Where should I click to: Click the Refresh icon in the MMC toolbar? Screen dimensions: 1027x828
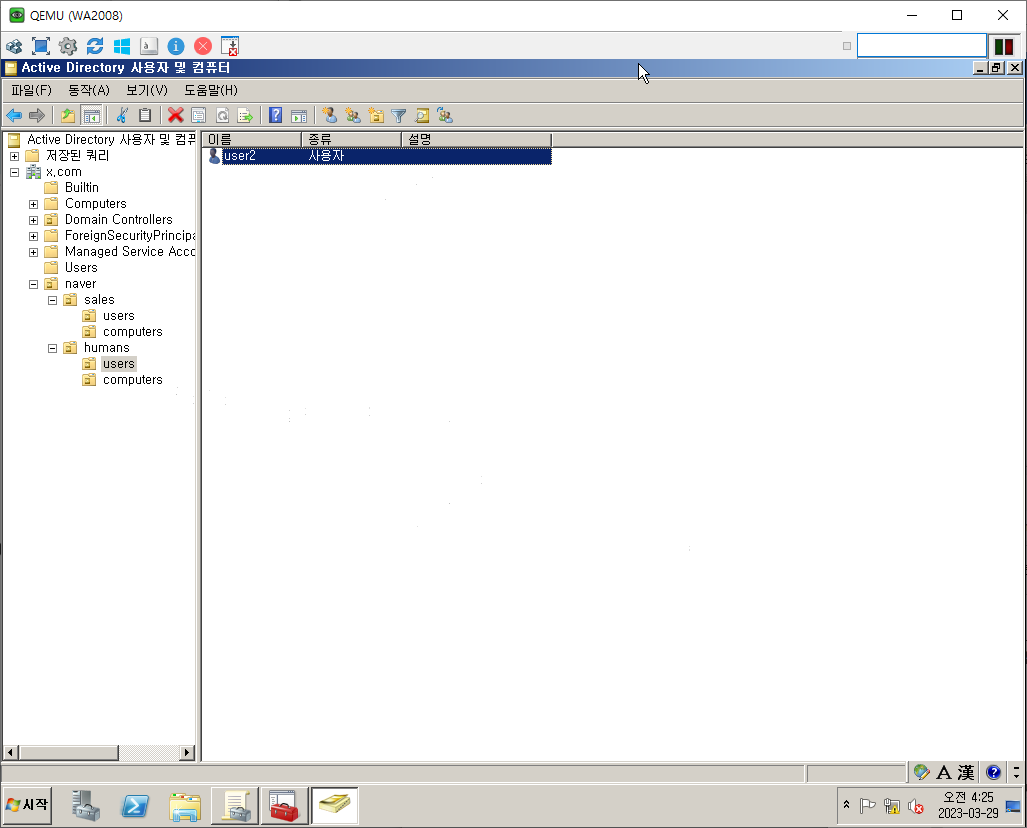point(222,116)
